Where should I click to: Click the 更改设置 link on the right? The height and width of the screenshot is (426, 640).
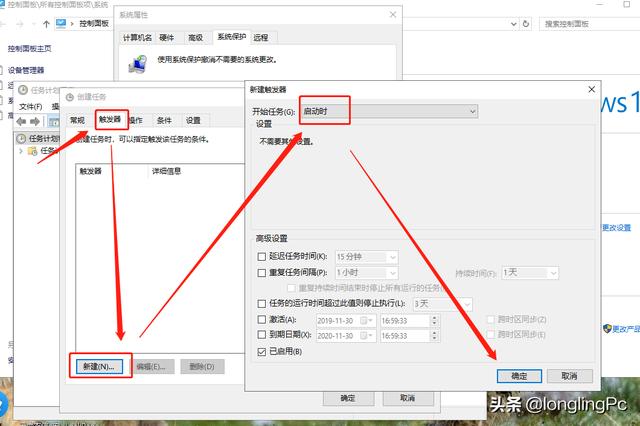click(x=617, y=228)
